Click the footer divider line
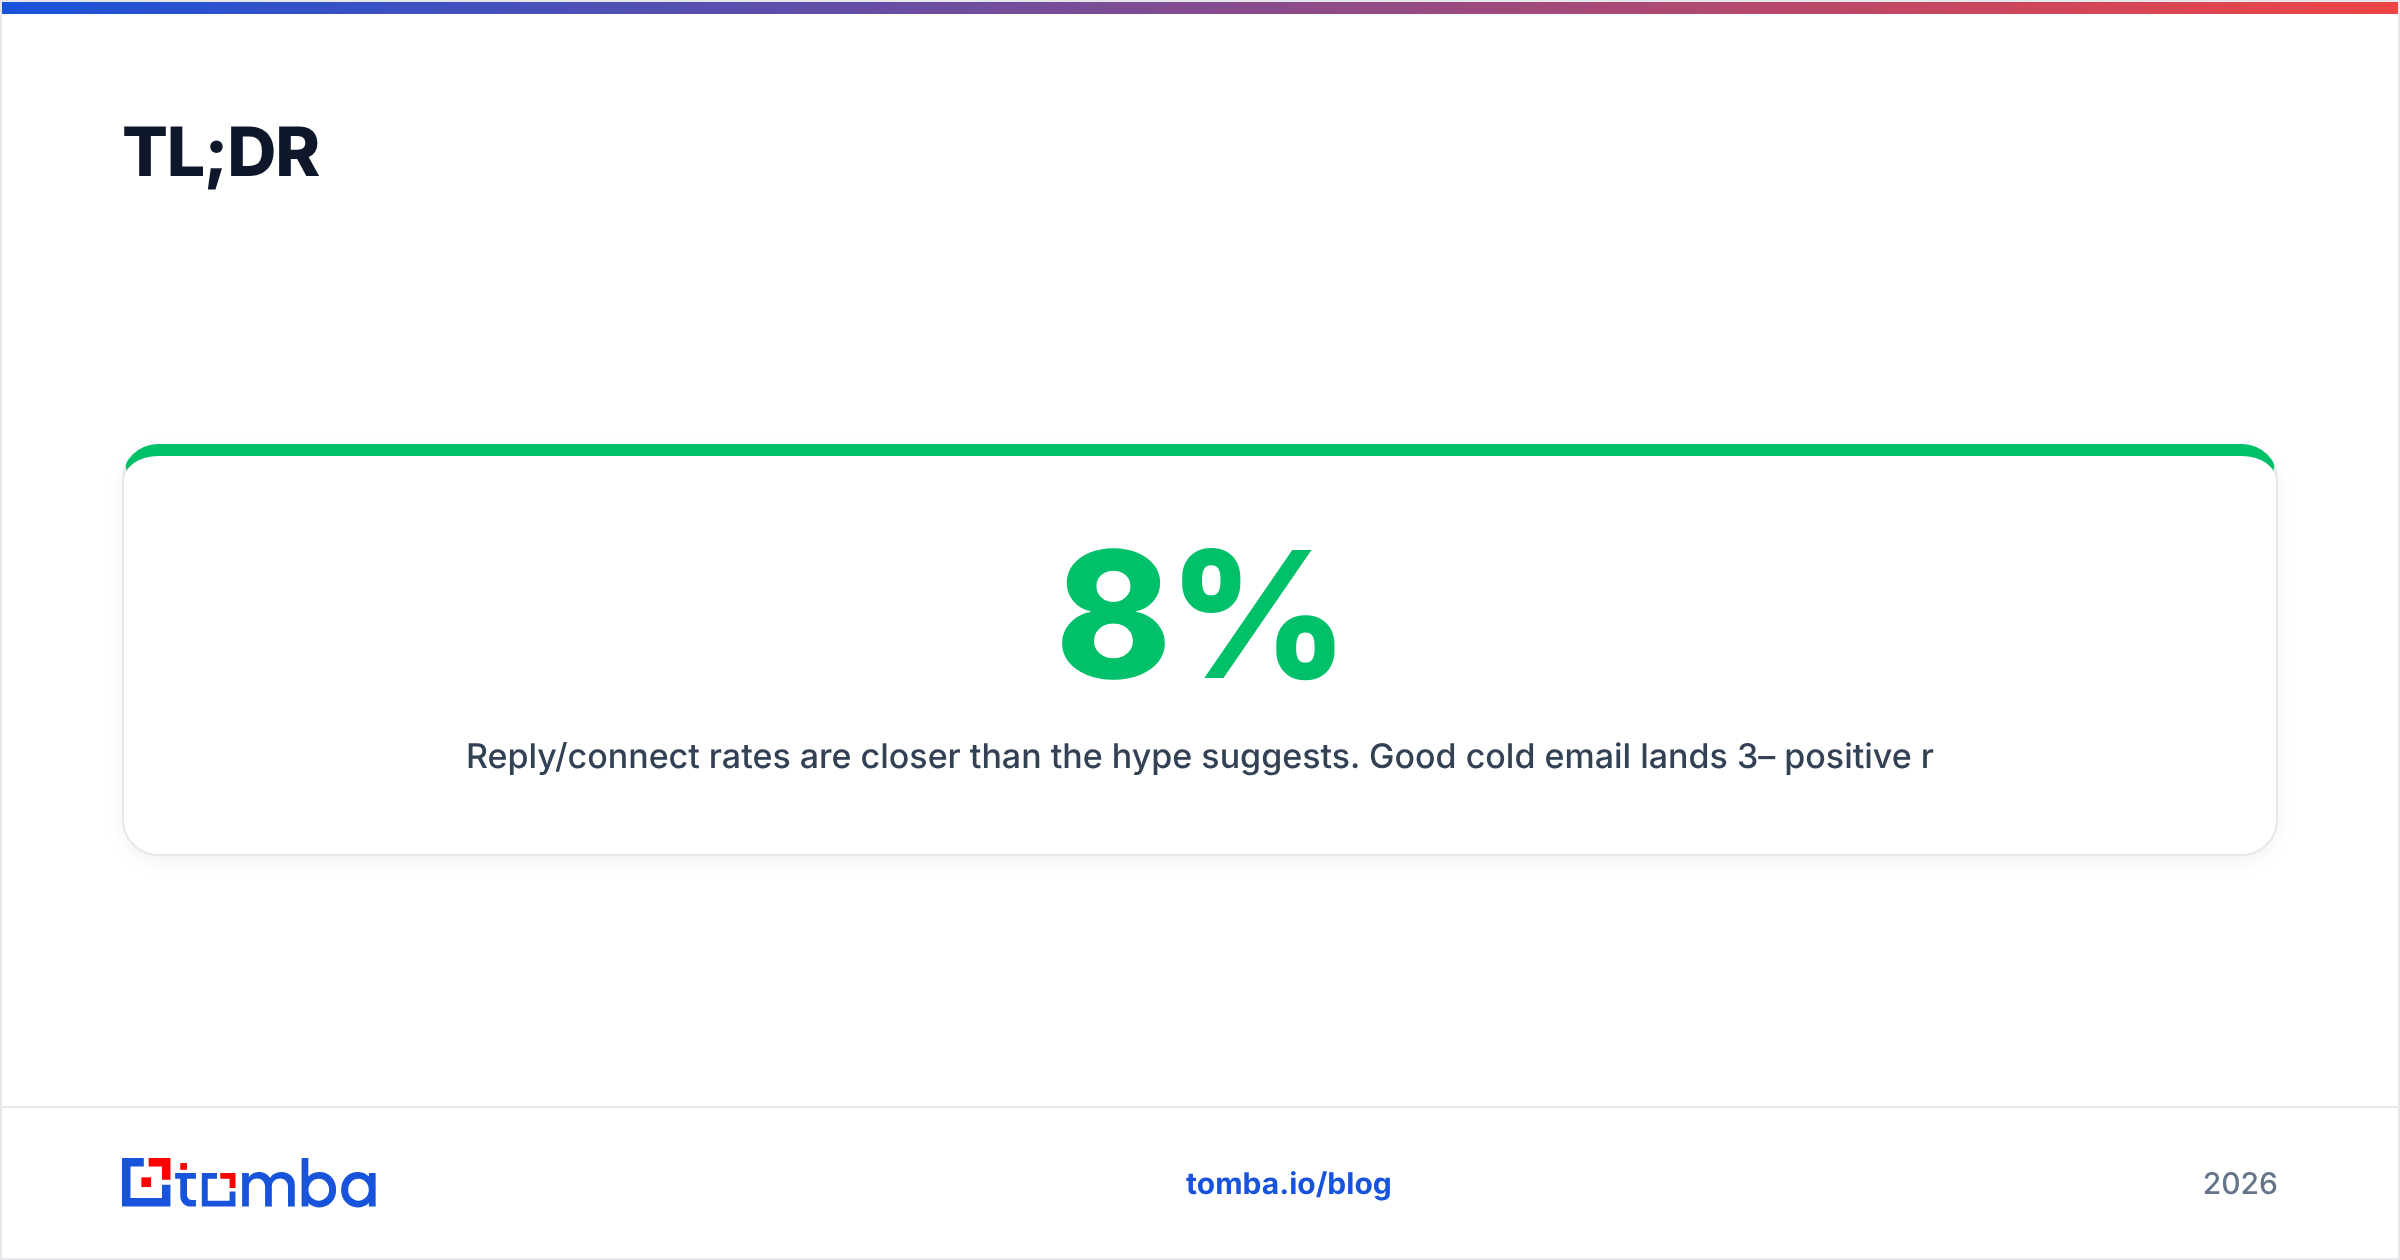The width and height of the screenshot is (2400, 1260). coord(1200,1107)
